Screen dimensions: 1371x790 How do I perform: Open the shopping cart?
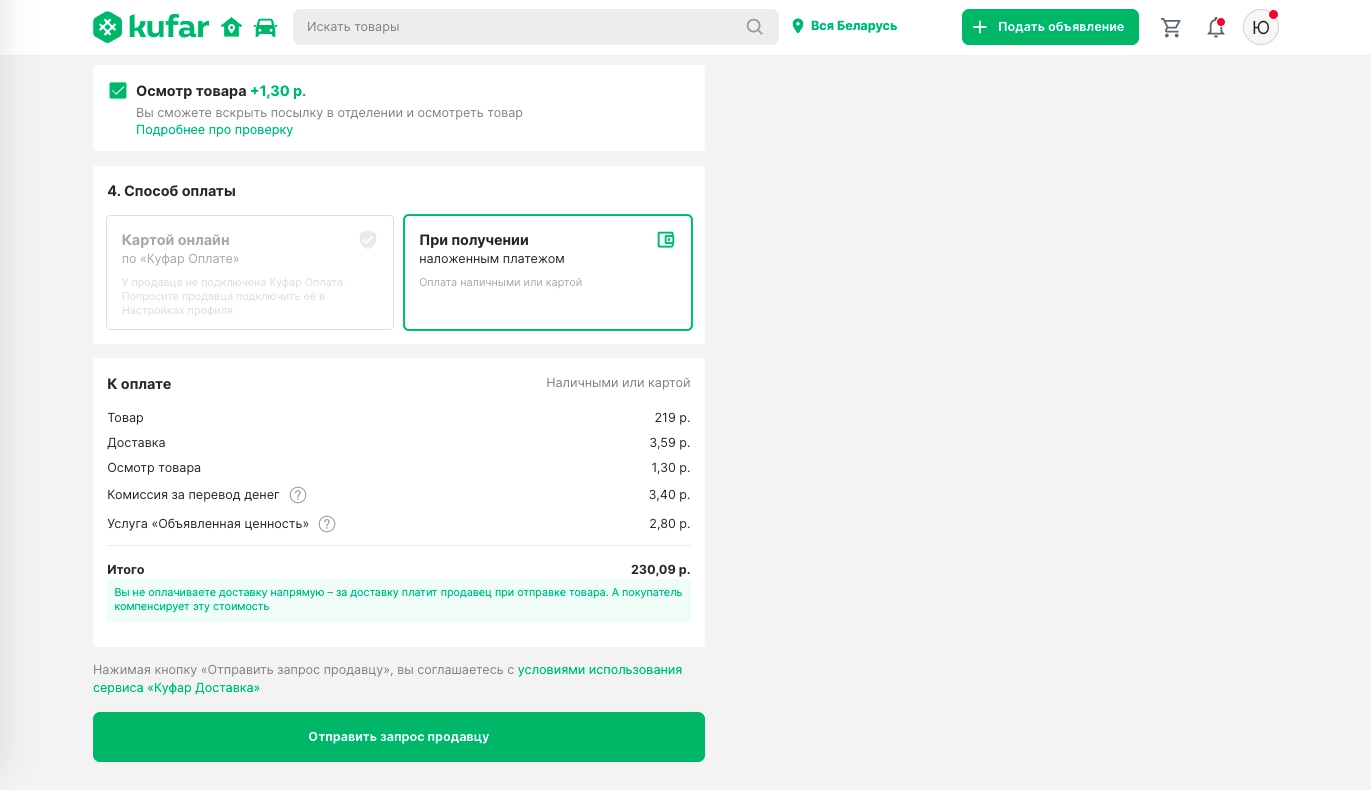click(x=1171, y=27)
